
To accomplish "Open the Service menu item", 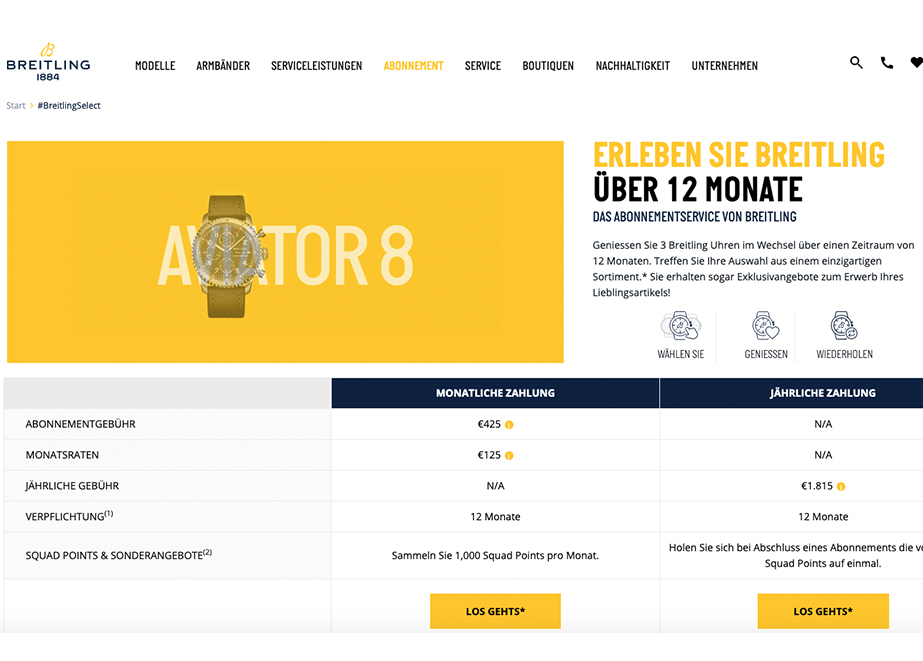I will click(x=483, y=66).
